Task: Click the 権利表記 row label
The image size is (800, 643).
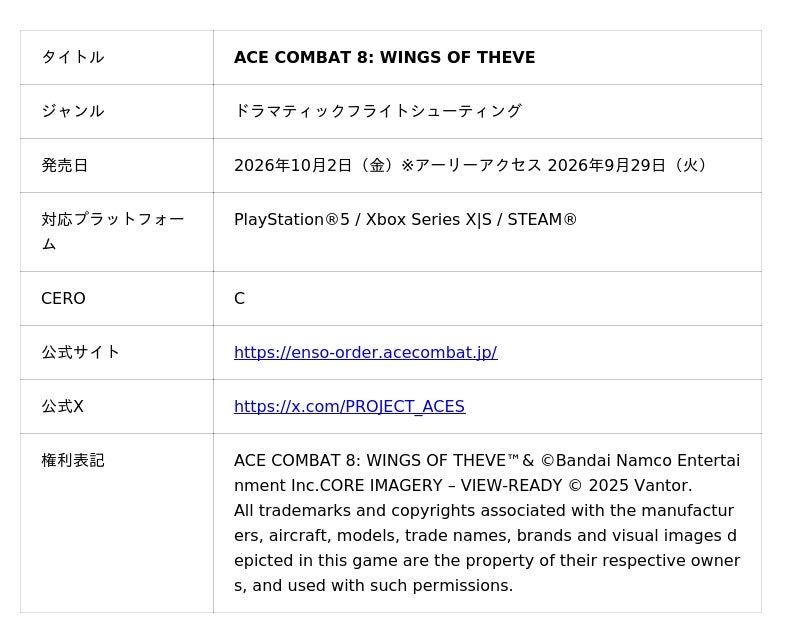Action: click(72, 461)
